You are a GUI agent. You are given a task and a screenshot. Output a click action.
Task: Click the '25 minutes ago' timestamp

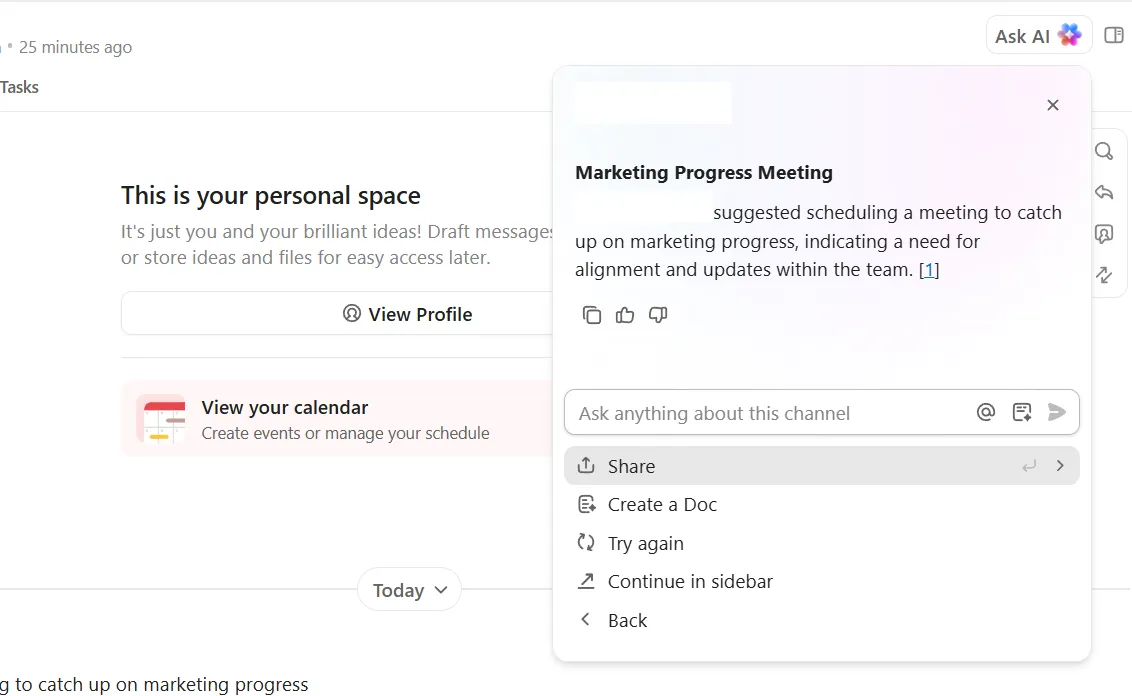(x=75, y=48)
